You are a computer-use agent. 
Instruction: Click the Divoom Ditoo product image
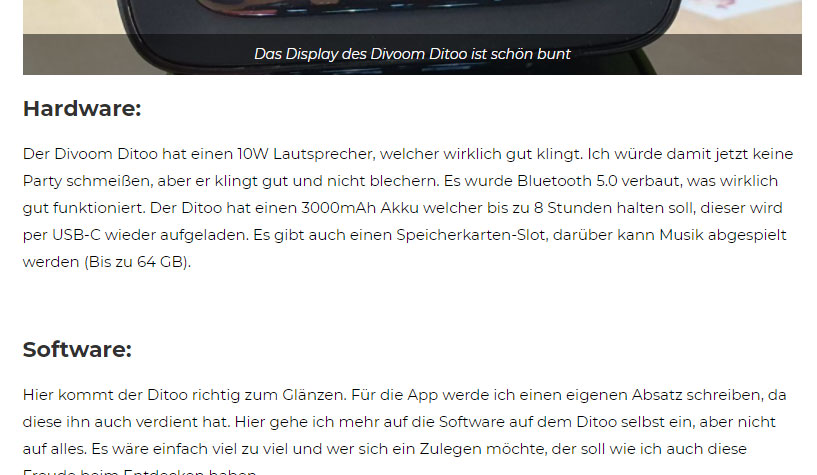pyautogui.click(x=412, y=37)
